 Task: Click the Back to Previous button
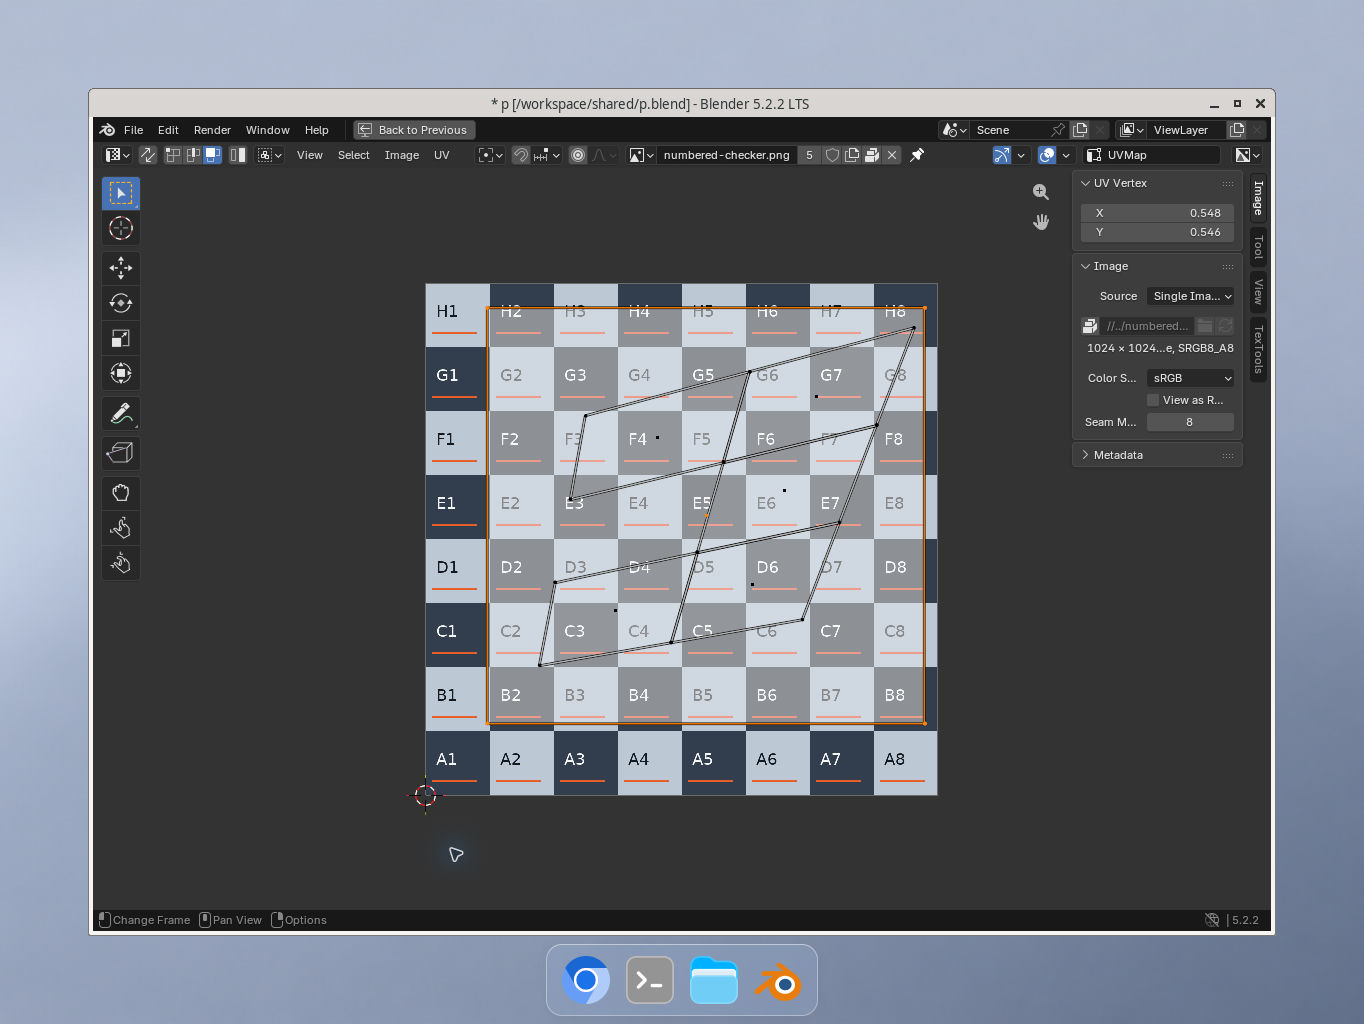click(414, 130)
